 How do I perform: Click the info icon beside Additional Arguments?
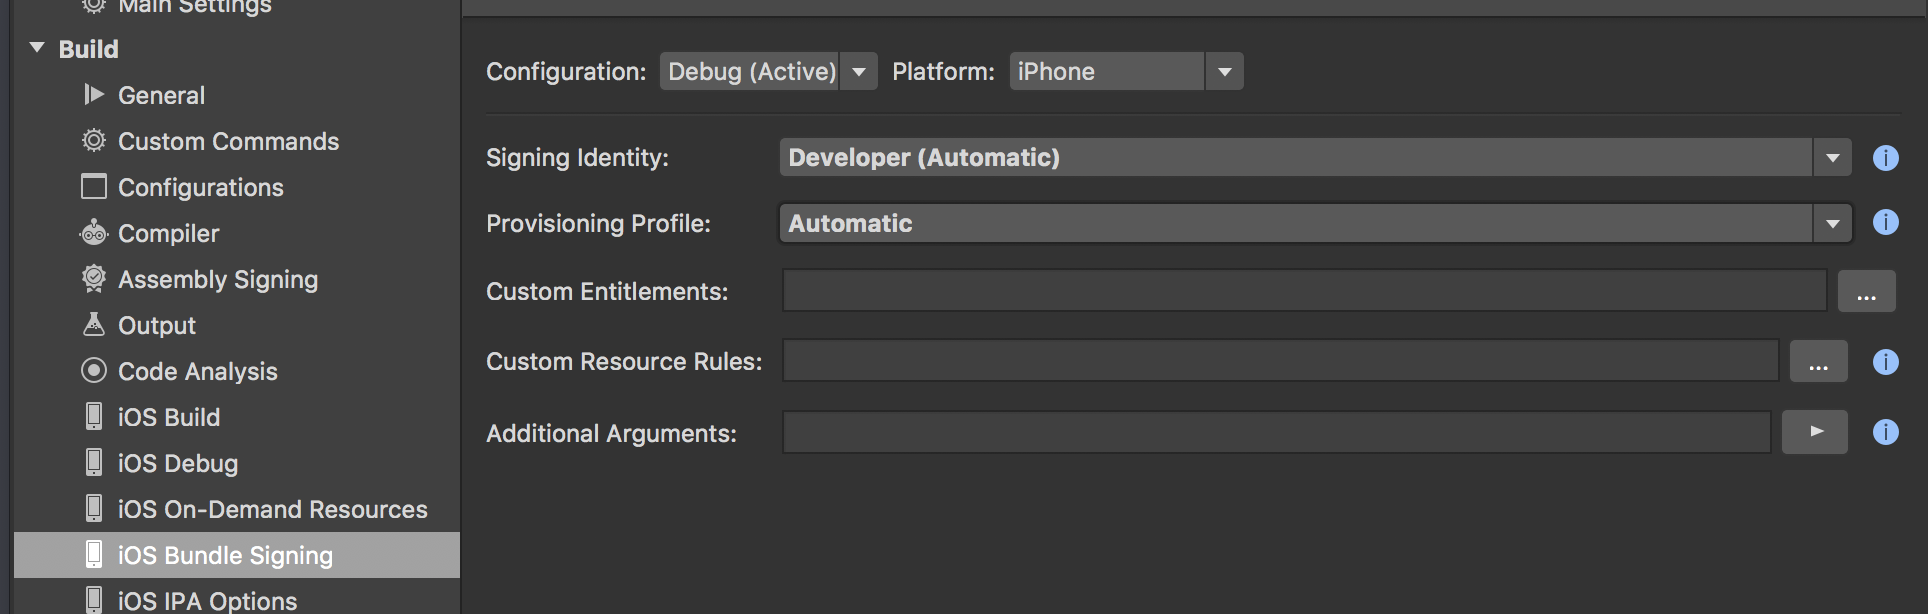(1885, 432)
